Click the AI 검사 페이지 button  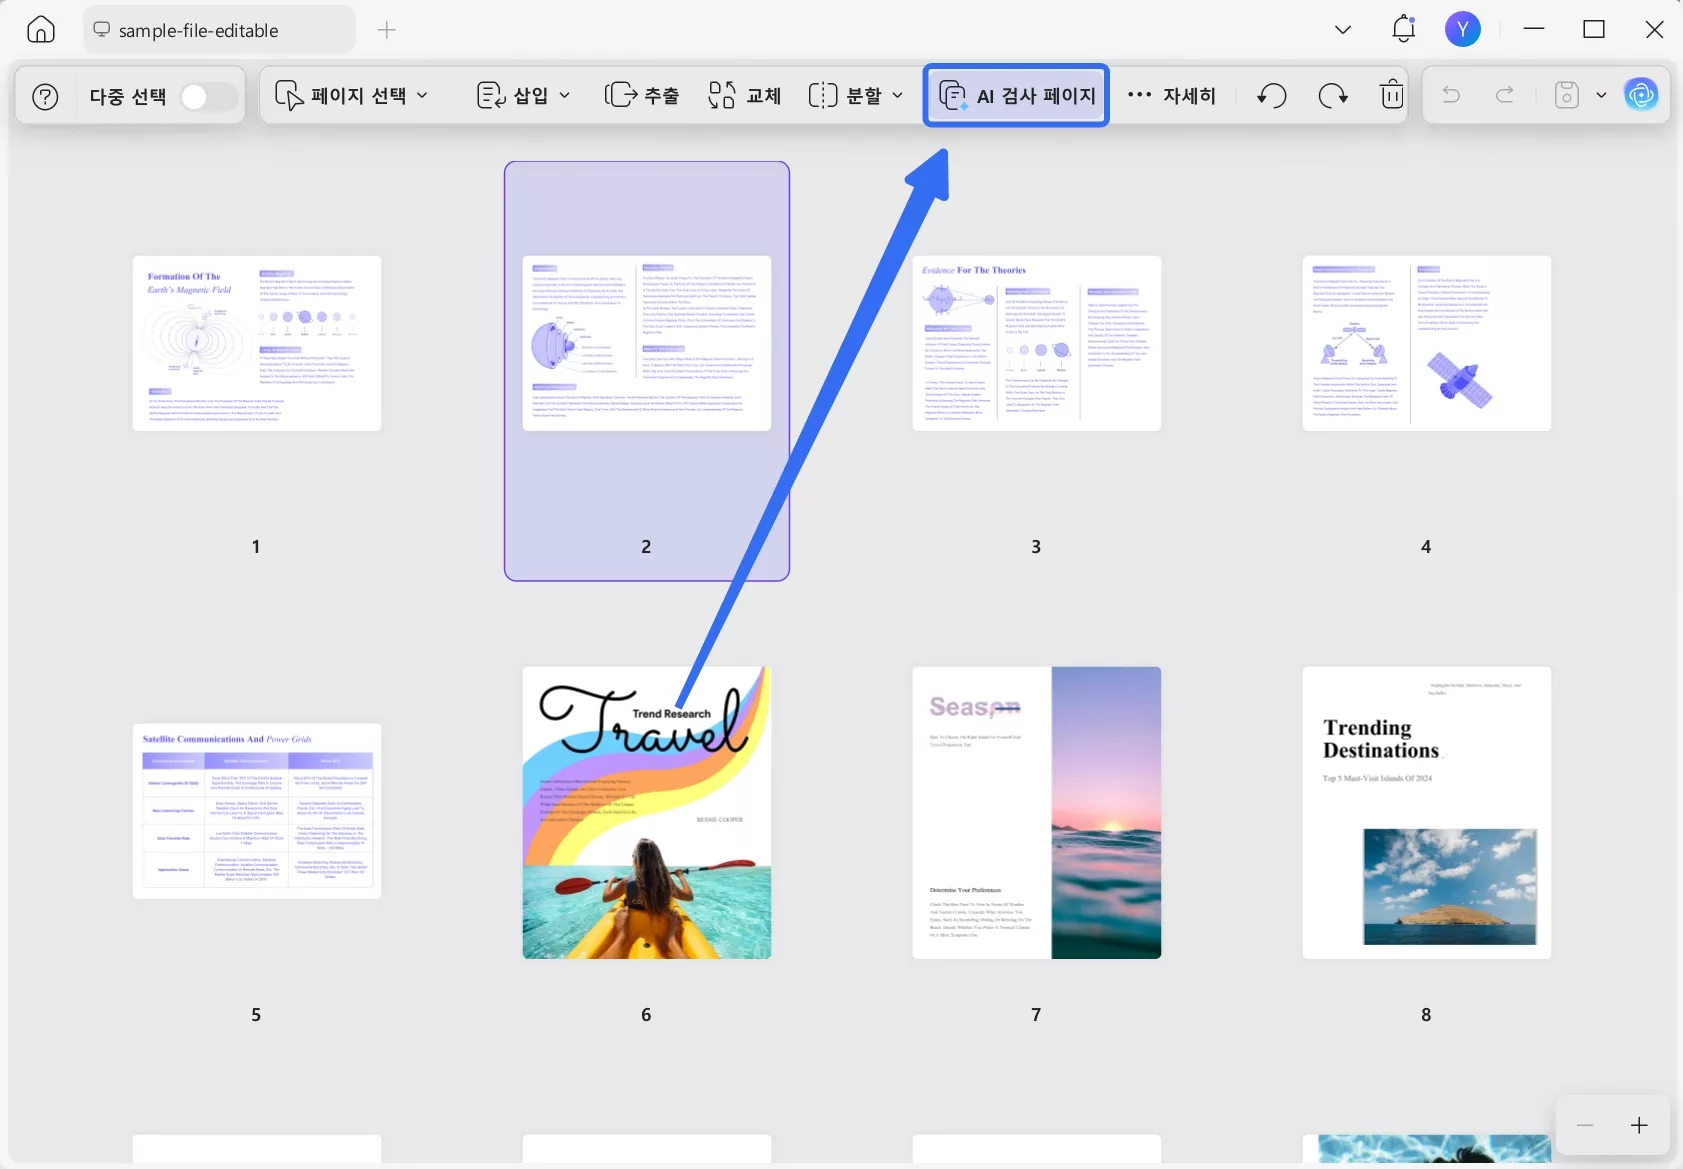tap(1016, 95)
